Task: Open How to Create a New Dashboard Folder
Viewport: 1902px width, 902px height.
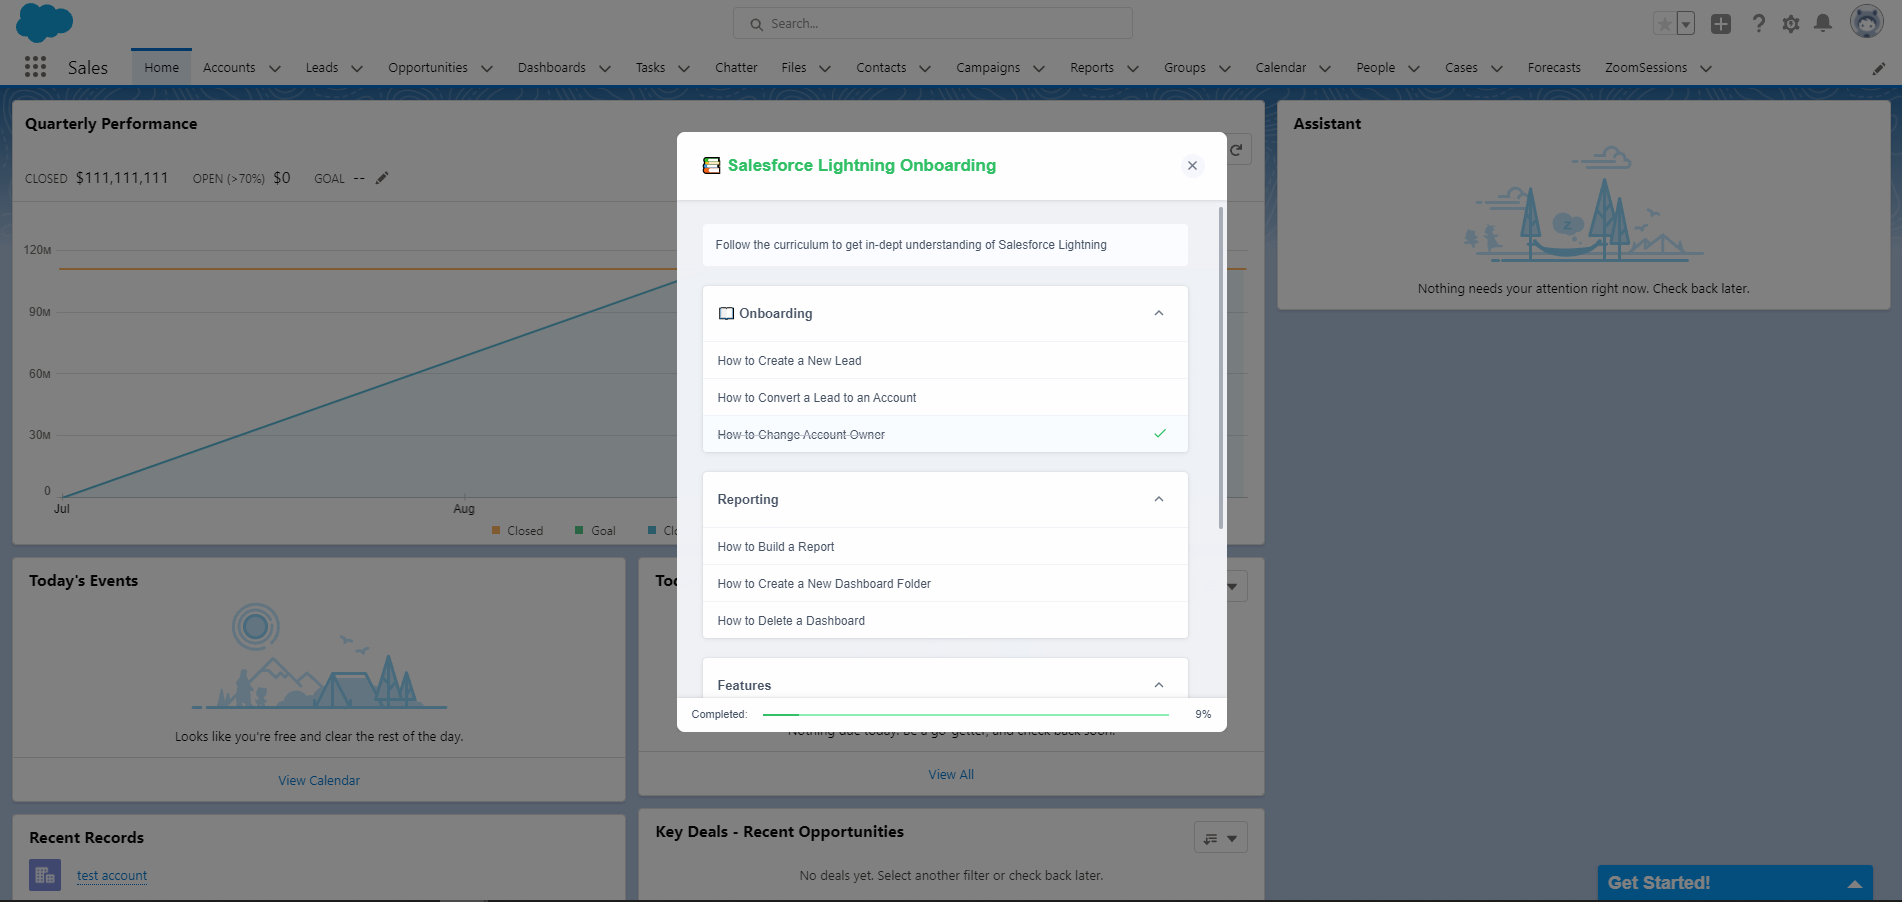Action: point(945,584)
